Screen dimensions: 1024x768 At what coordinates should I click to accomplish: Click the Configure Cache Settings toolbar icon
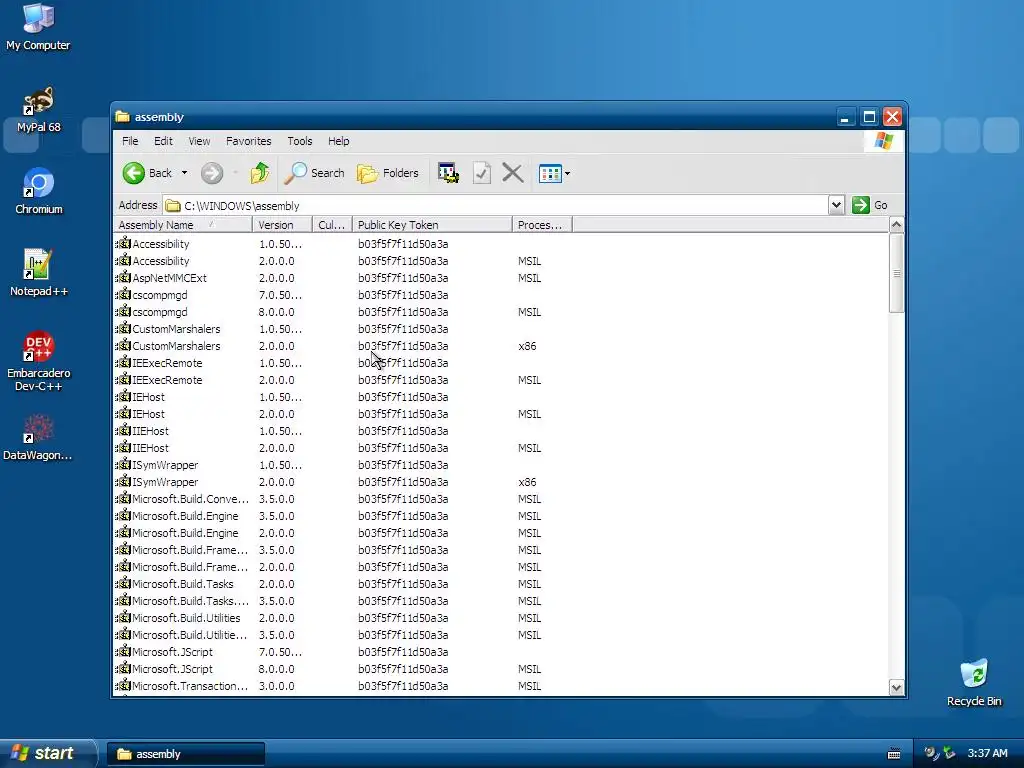[448, 173]
